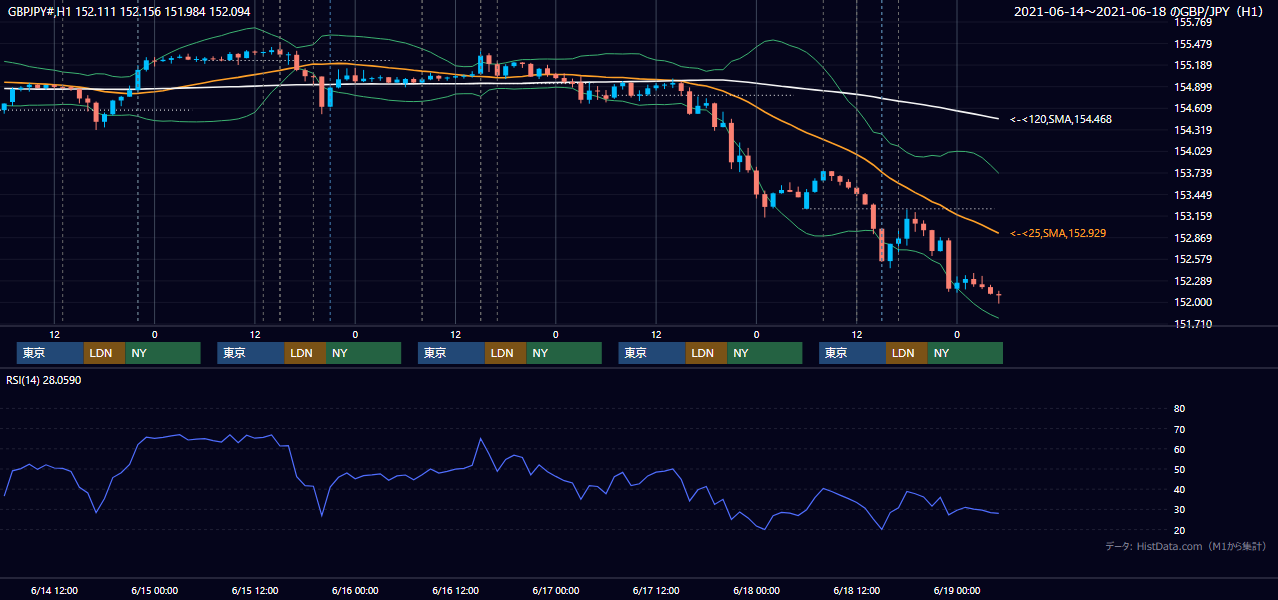Click the RSI 20 level label
This screenshot has height=600, width=1278.
(1179, 530)
